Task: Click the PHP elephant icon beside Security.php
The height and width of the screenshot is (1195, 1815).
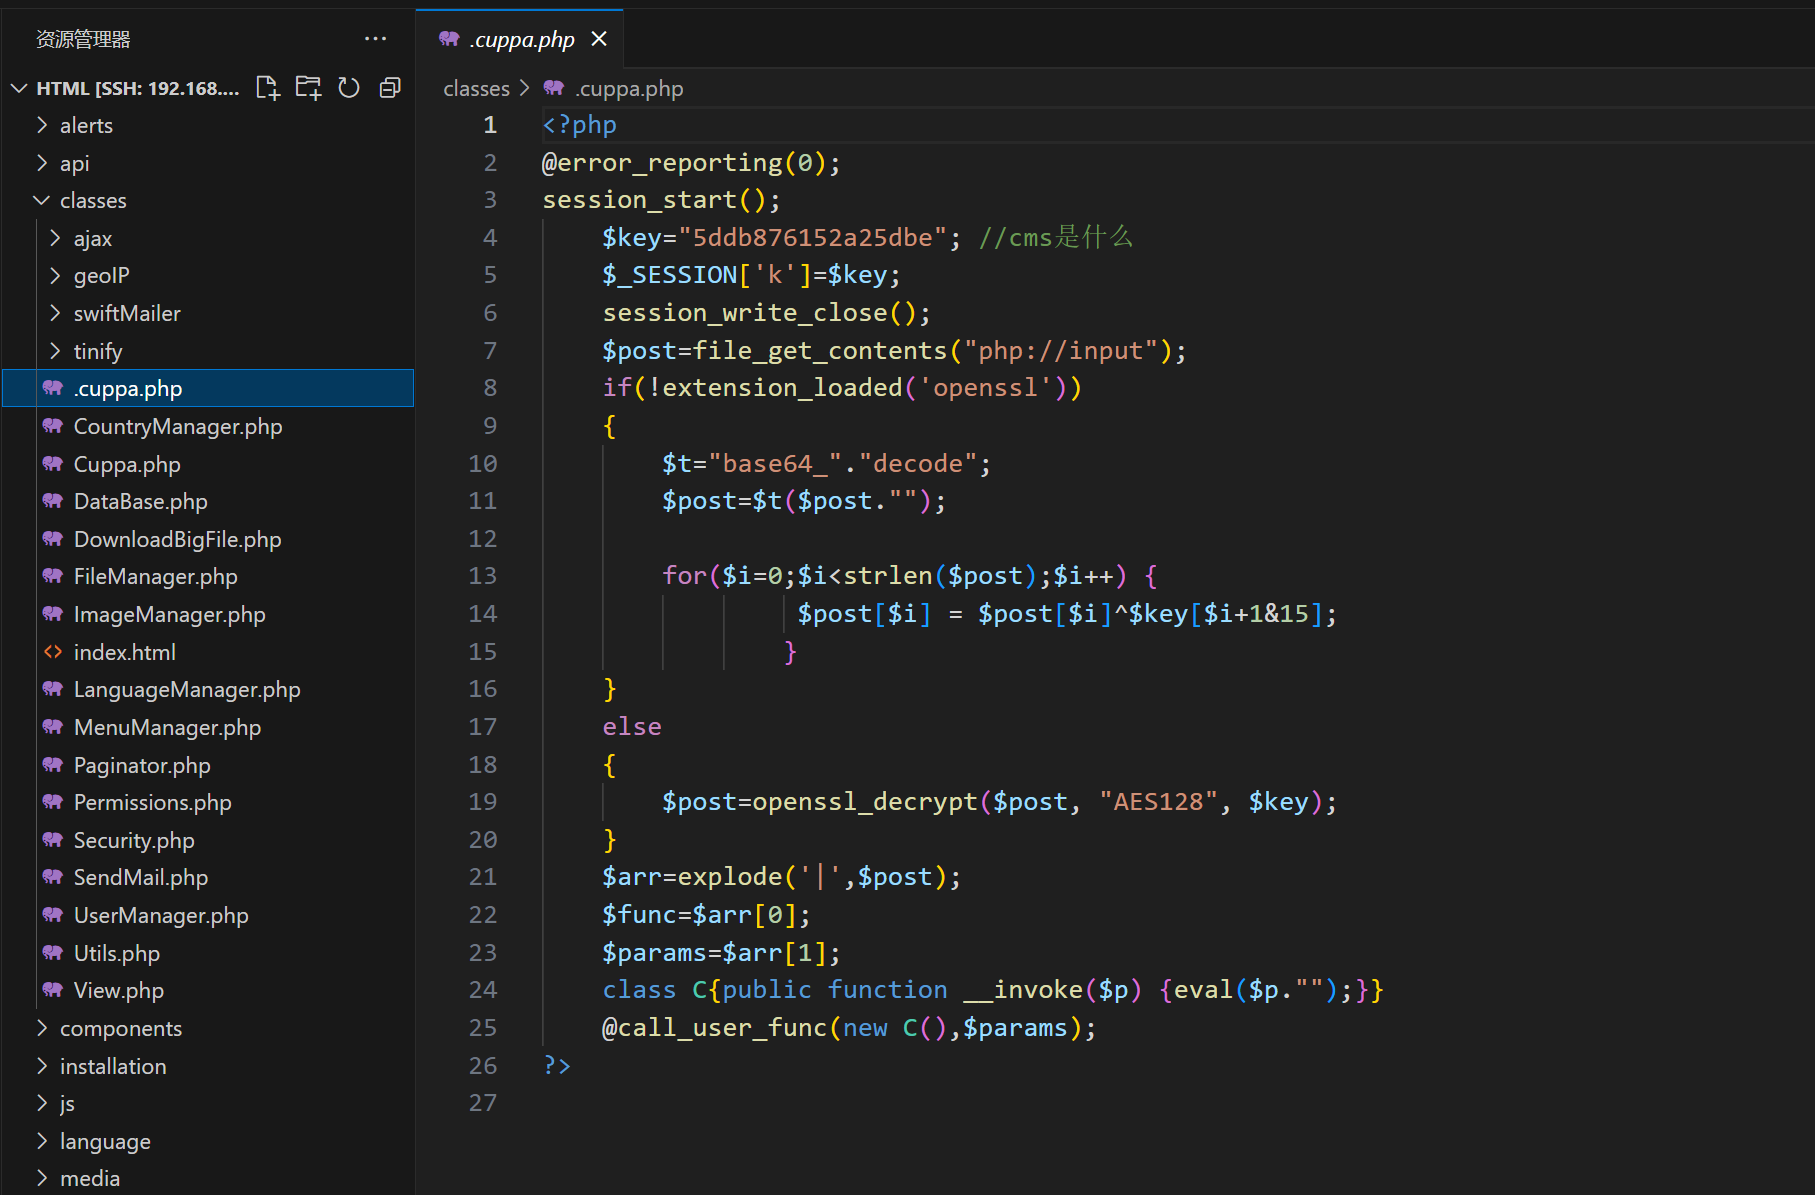Action: [53, 840]
